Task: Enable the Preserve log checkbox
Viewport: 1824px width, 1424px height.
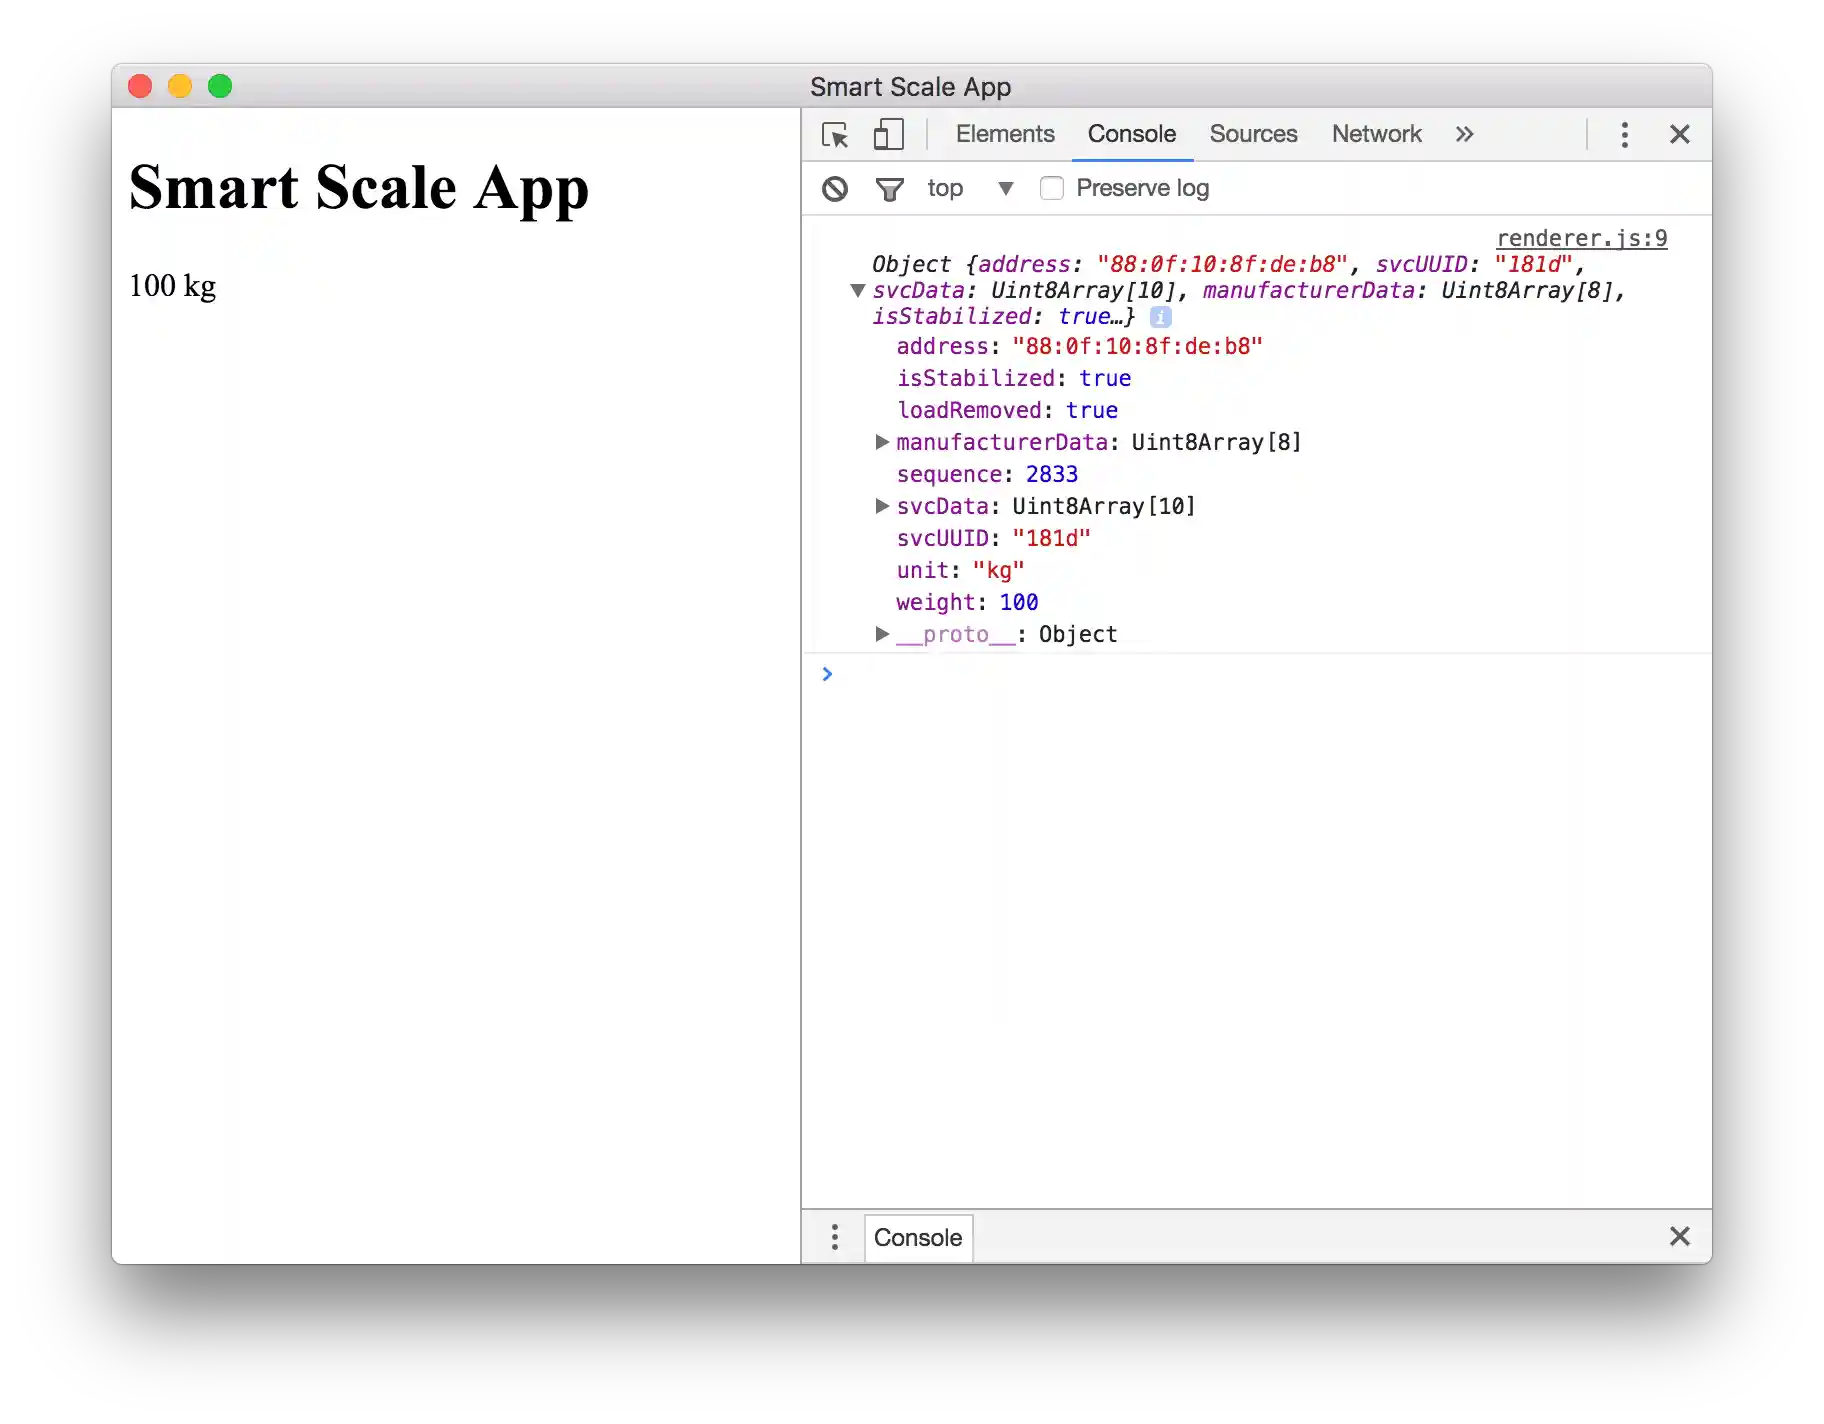Action: (1051, 189)
